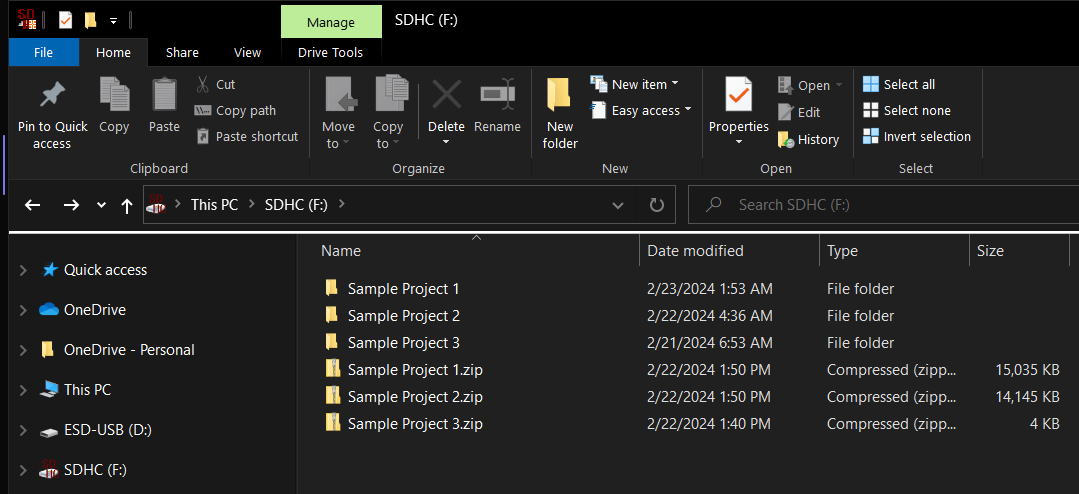Click the Pin to Quick access icon

(52, 96)
